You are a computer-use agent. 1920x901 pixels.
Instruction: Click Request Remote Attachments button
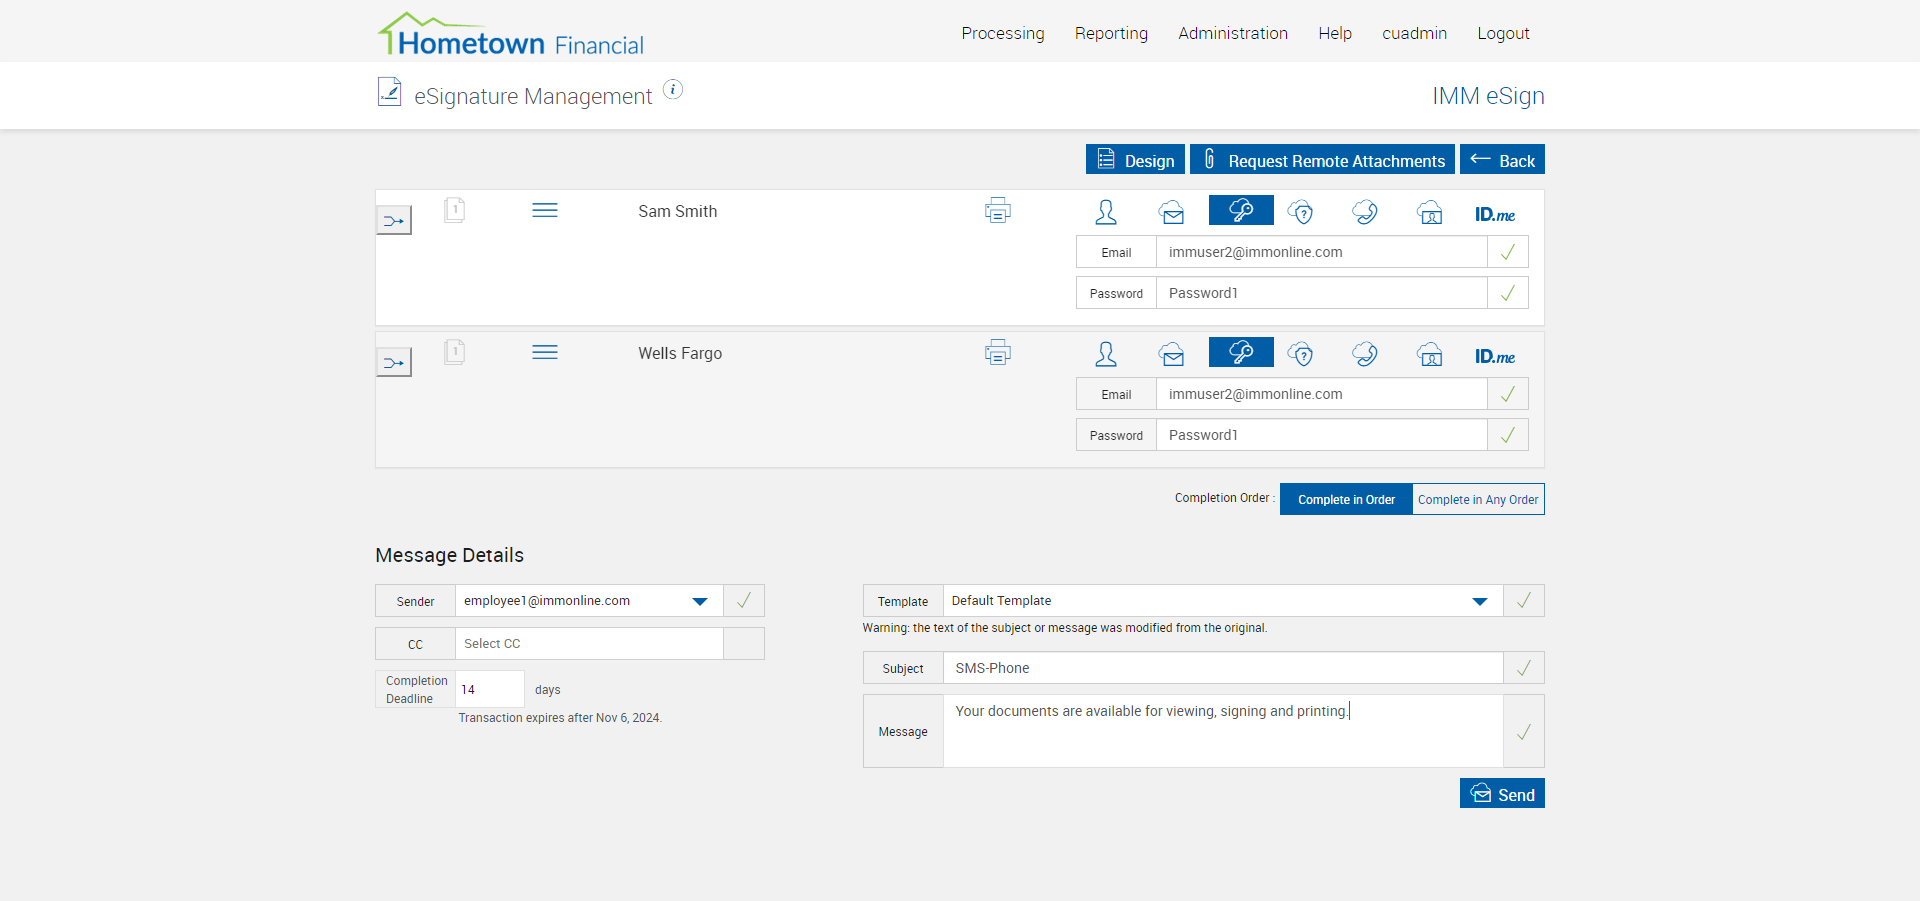pos(1322,160)
